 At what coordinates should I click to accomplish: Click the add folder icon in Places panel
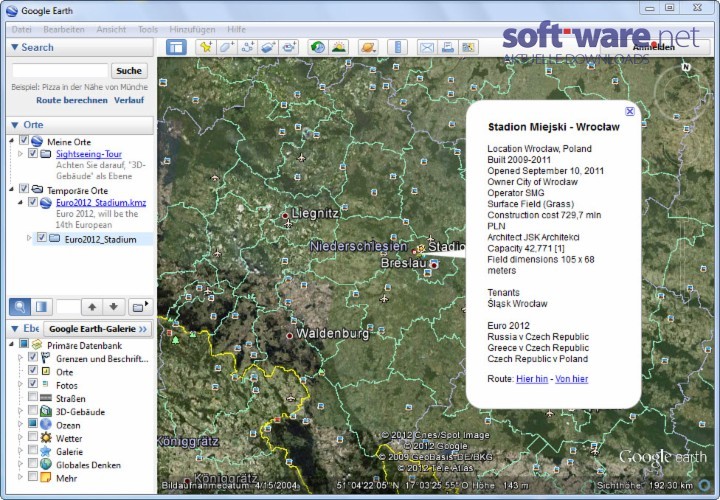click(x=140, y=307)
